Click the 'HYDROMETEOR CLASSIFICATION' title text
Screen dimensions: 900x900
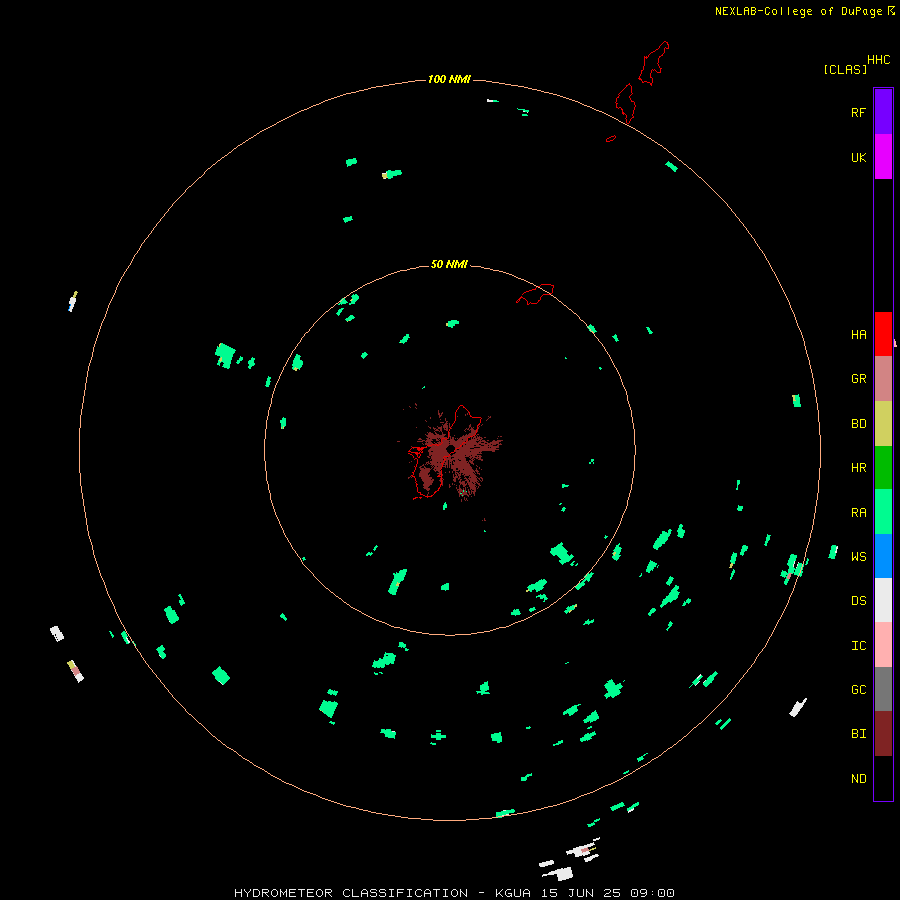tap(351, 893)
